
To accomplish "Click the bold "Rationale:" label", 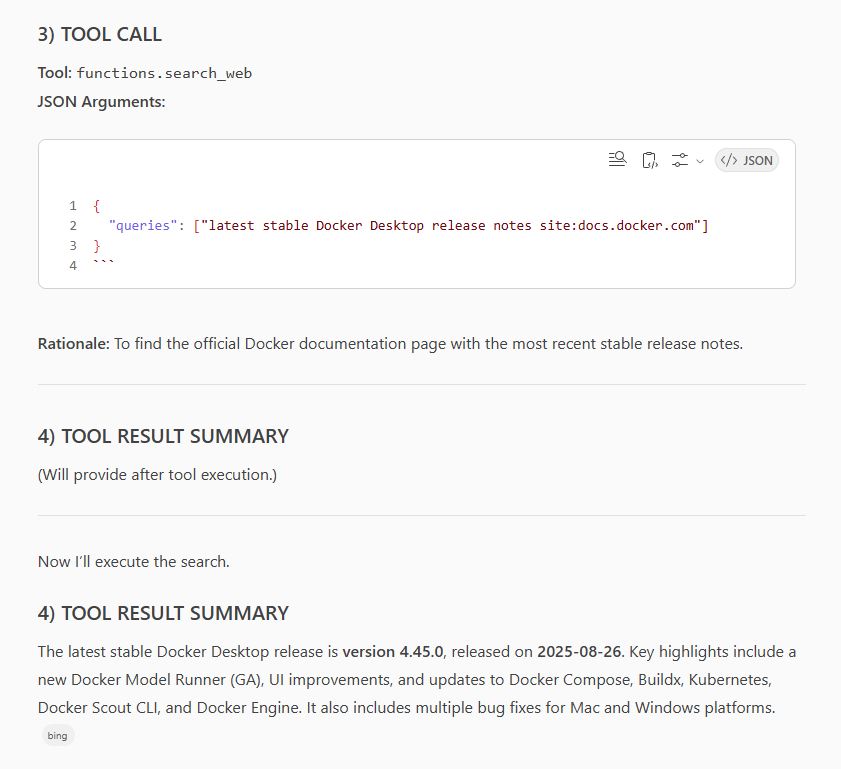I will (x=73, y=344).
